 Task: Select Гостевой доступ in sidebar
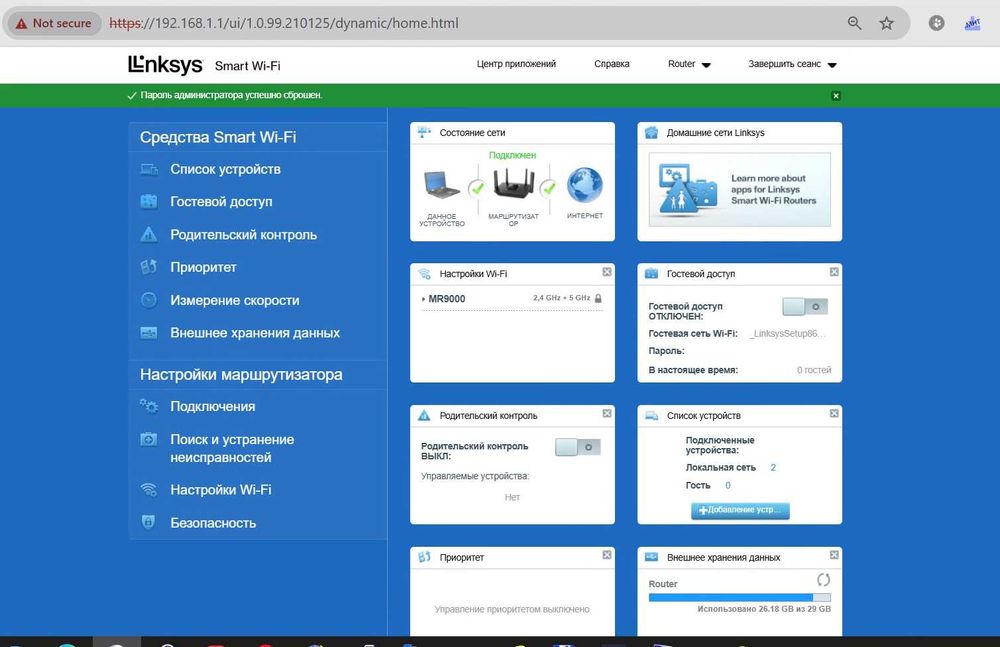[x=221, y=202]
